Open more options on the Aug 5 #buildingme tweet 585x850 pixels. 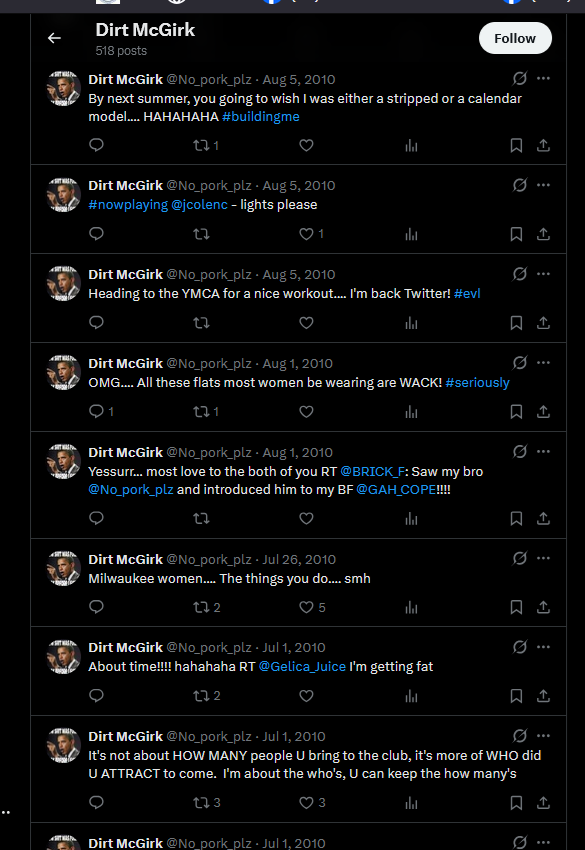pos(543,79)
